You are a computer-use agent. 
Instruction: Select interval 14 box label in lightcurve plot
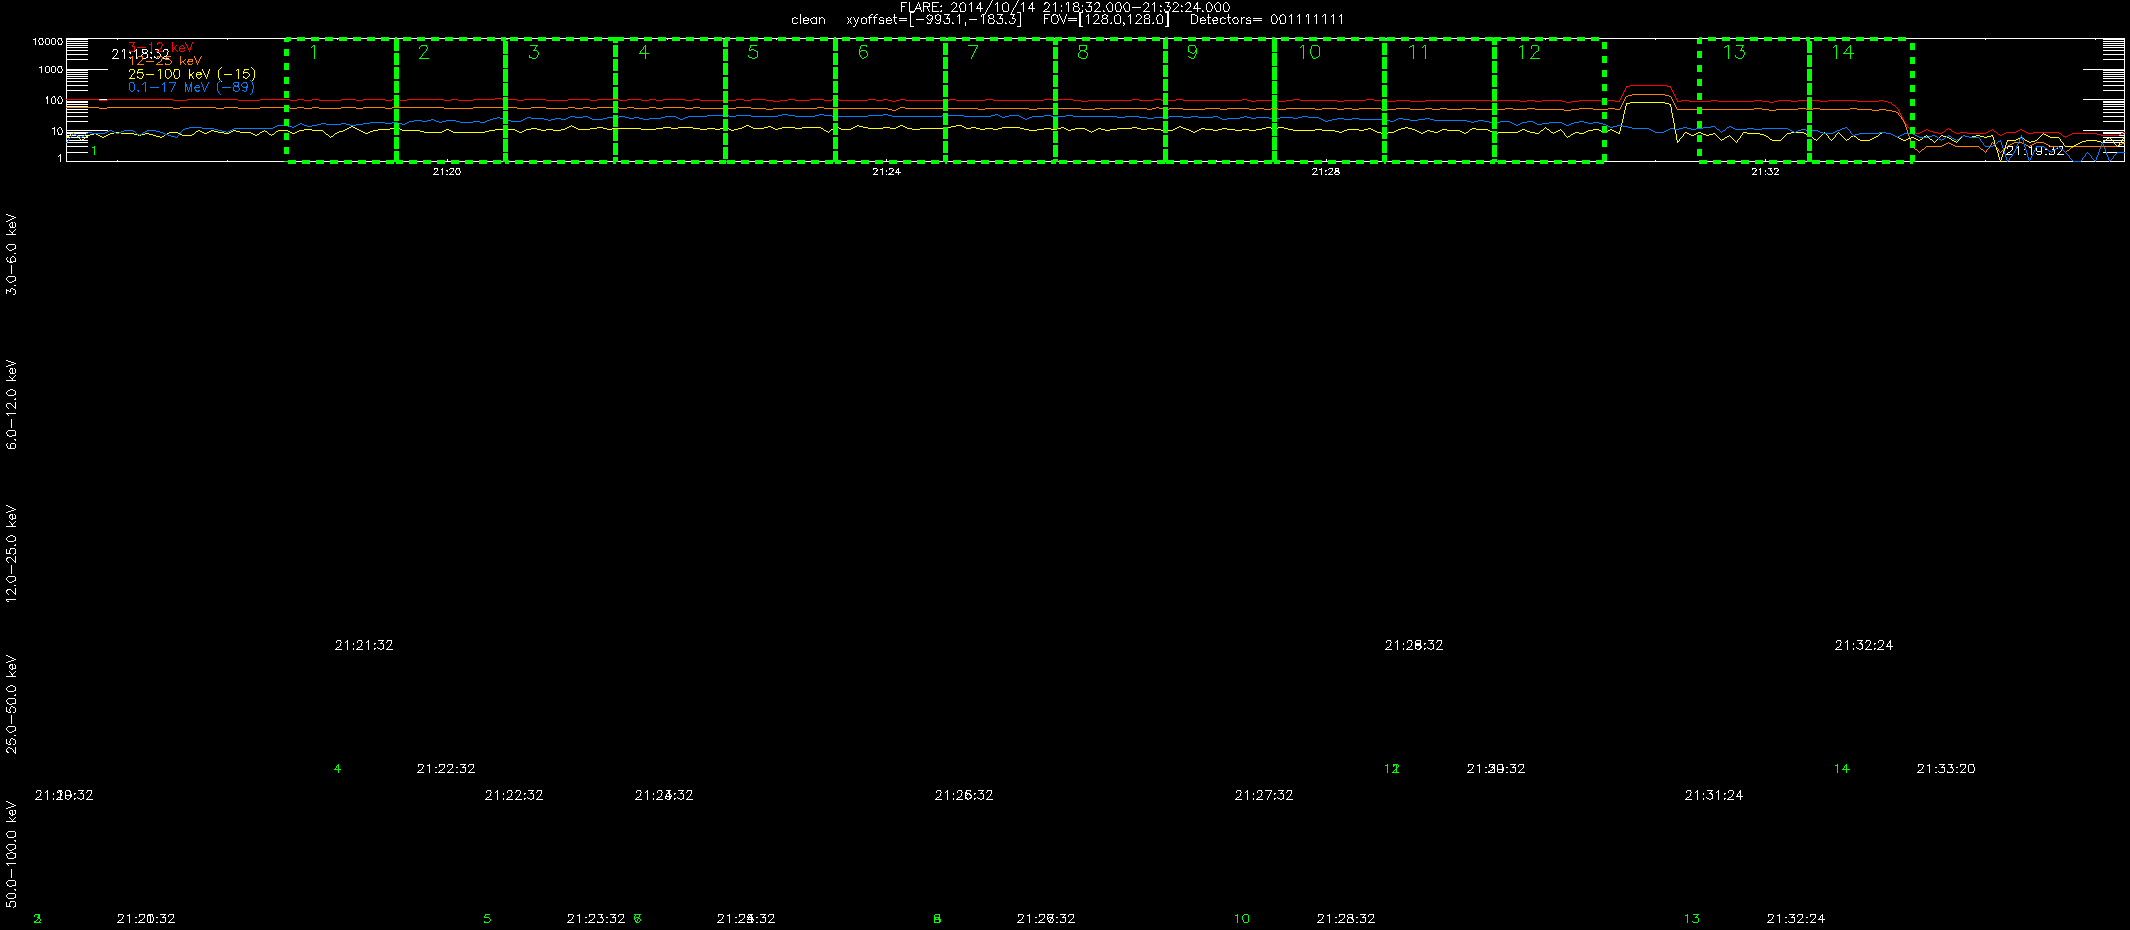tap(1843, 52)
